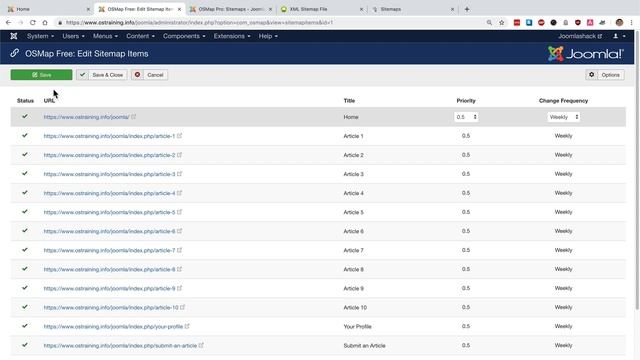This screenshot has height=360, width=640.
Task: Click the blue browser extension icon
Action: 529,22
